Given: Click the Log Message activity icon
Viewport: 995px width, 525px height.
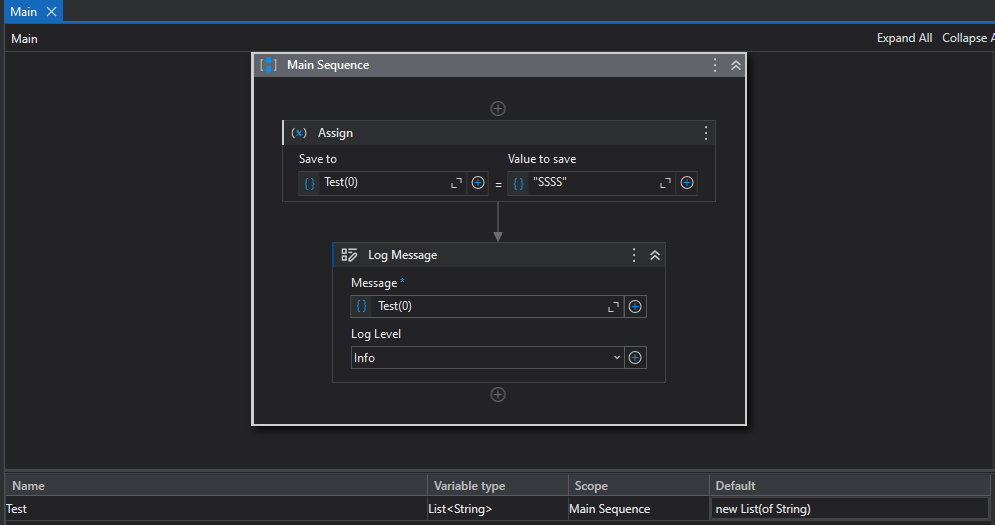Looking at the screenshot, I should tap(349, 255).
